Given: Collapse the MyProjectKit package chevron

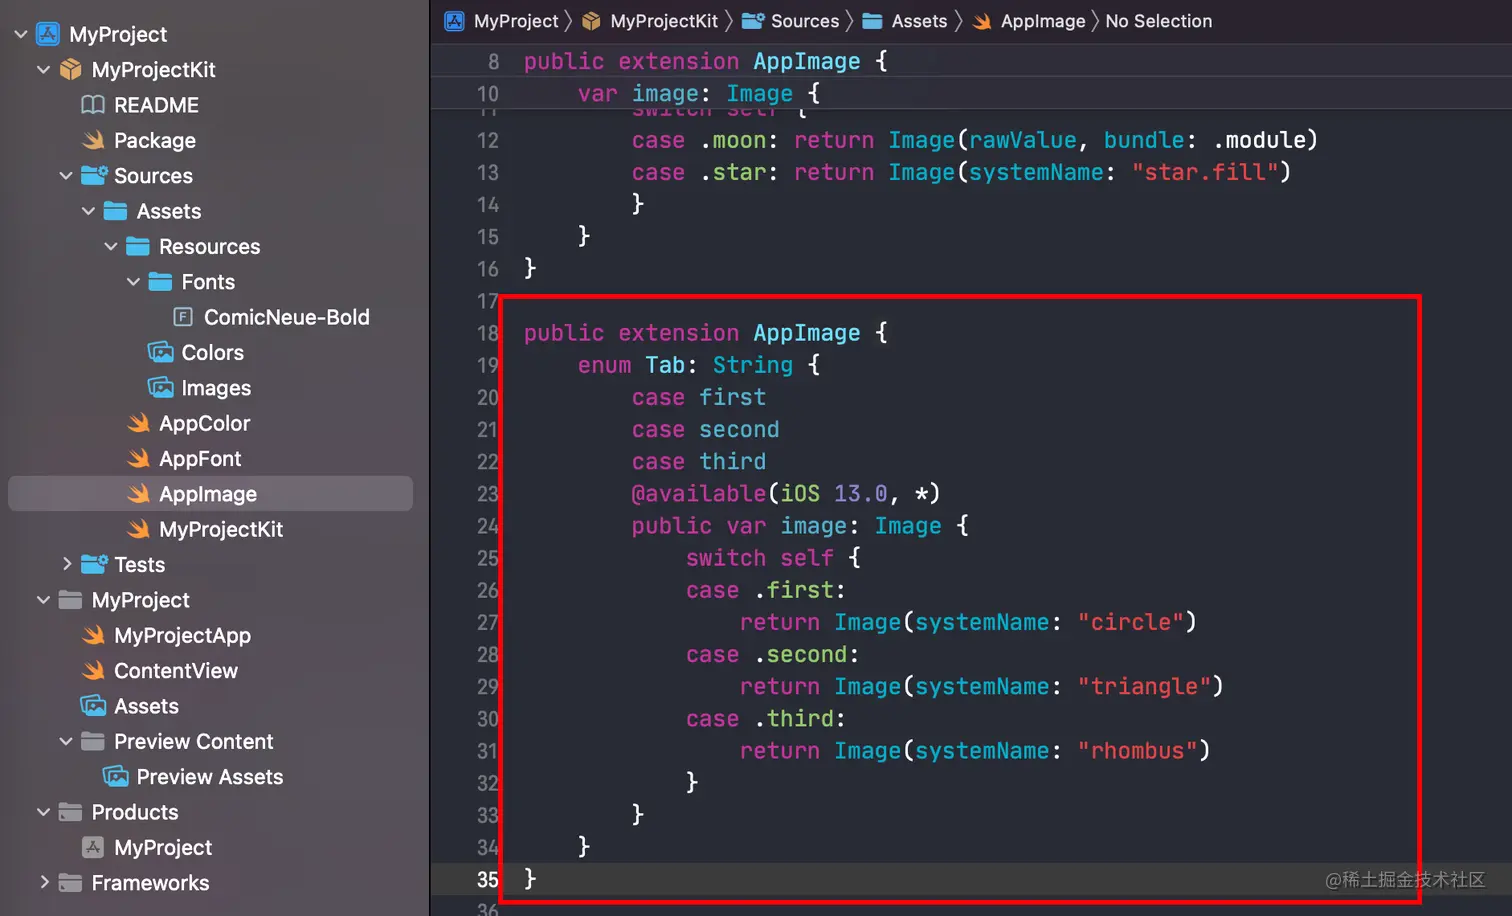Looking at the screenshot, I should [x=43, y=70].
